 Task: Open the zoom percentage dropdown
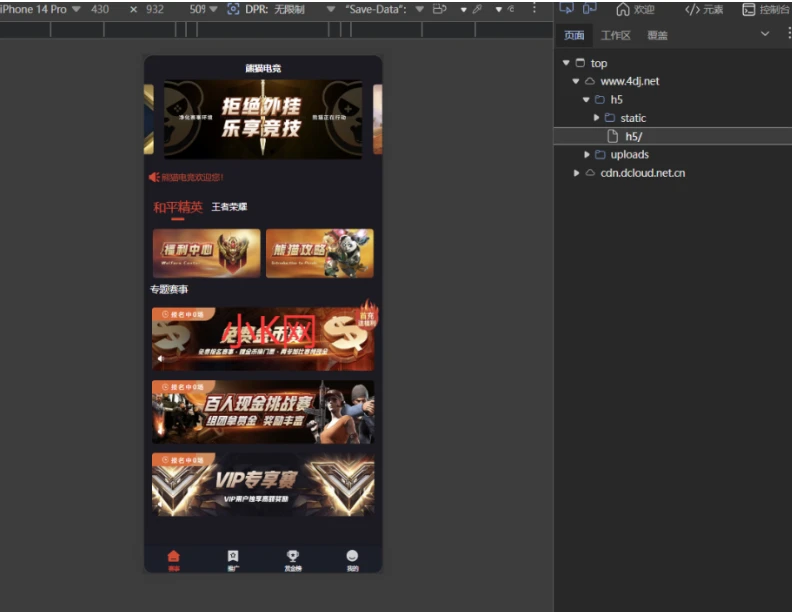point(203,9)
